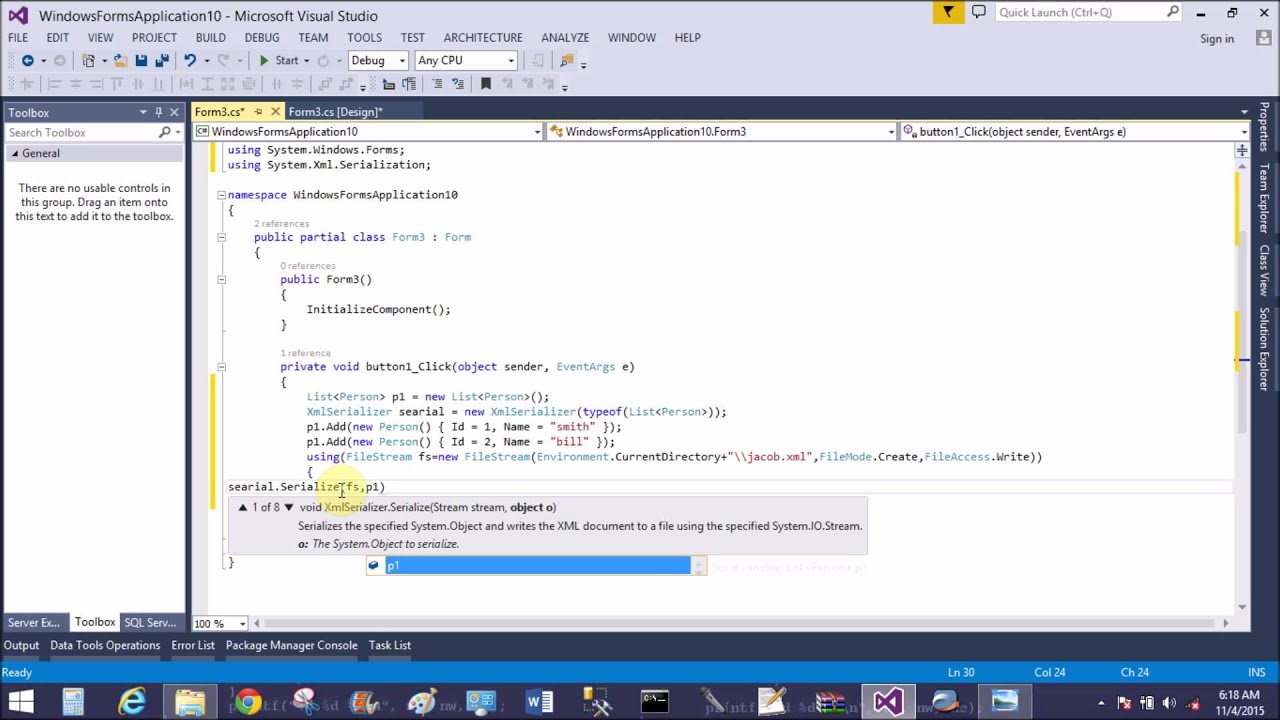Open the Toolbox window options dropdown arrow

pos(143,112)
